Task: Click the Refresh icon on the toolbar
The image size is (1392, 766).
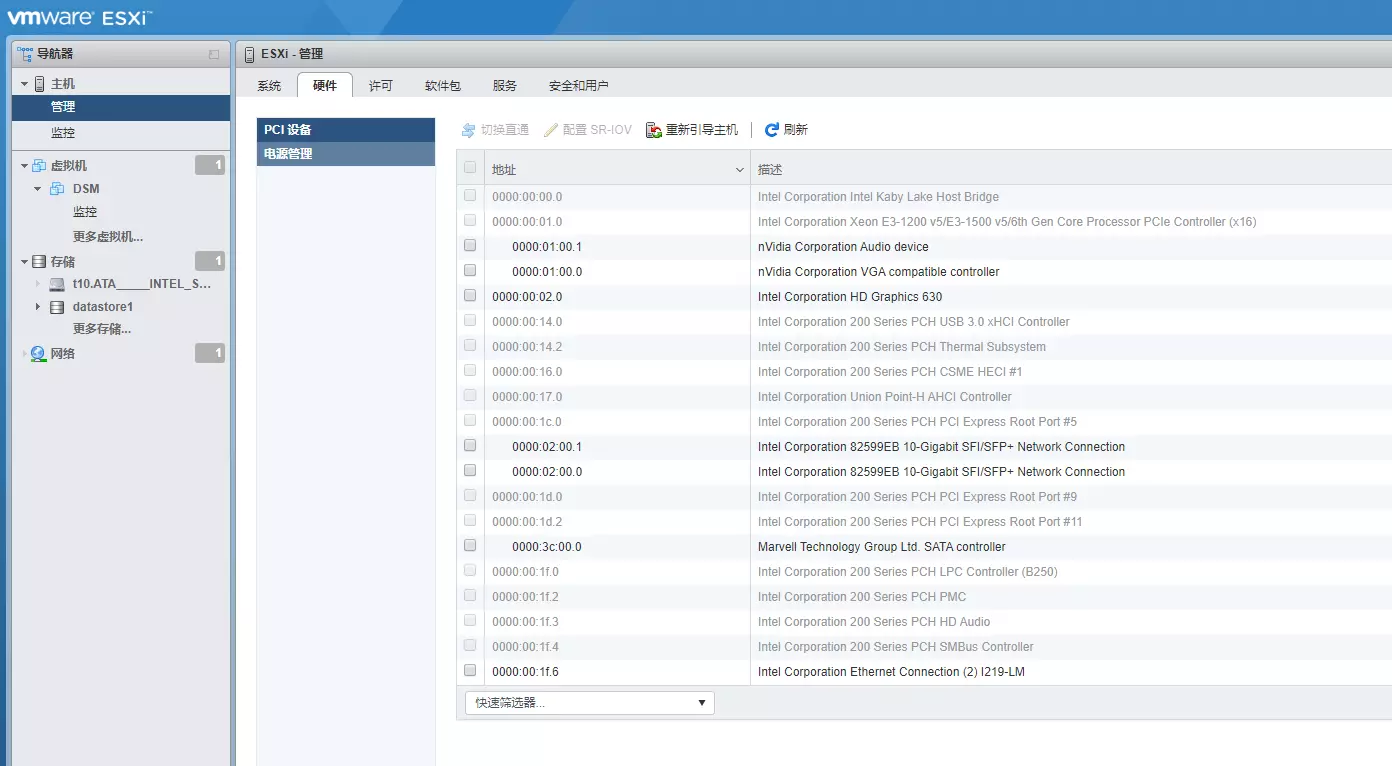Action: [x=770, y=129]
